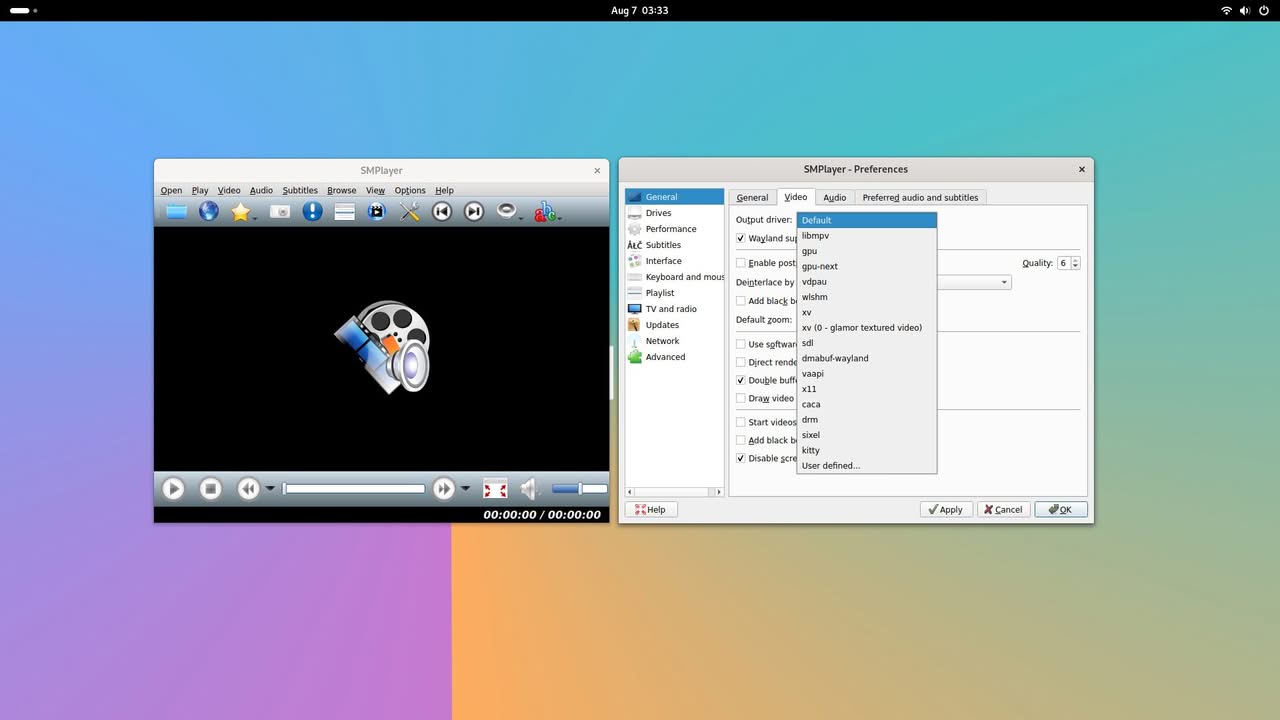Open the Video menu in menu bar

tap(229, 190)
